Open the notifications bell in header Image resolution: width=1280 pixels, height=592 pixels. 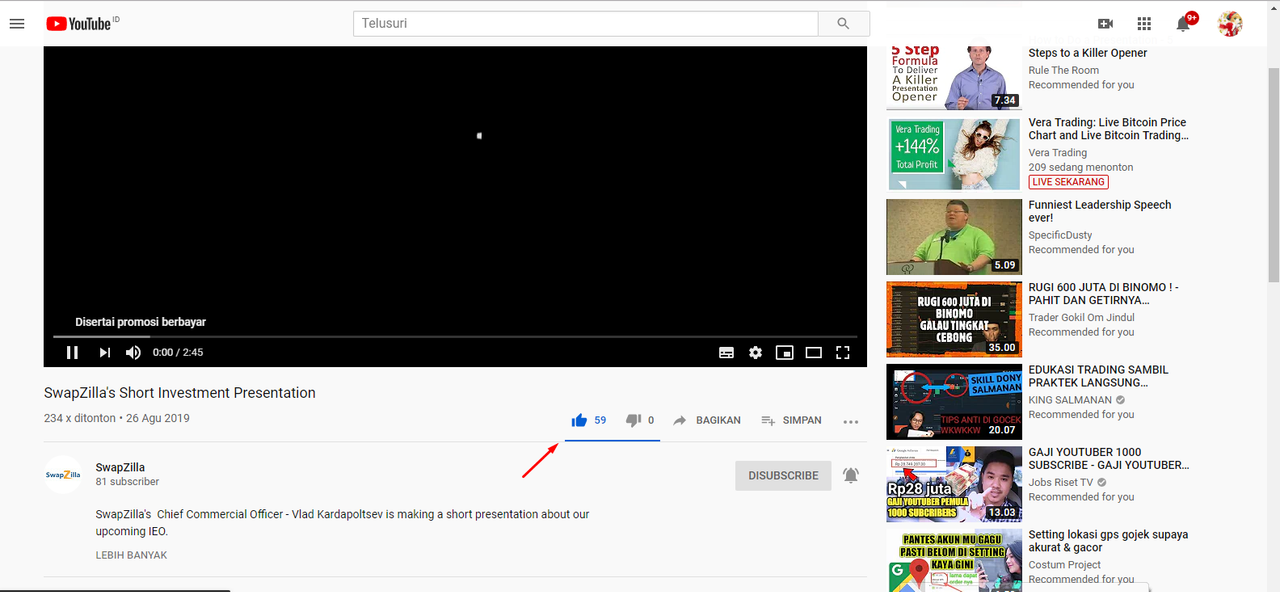(1183, 24)
